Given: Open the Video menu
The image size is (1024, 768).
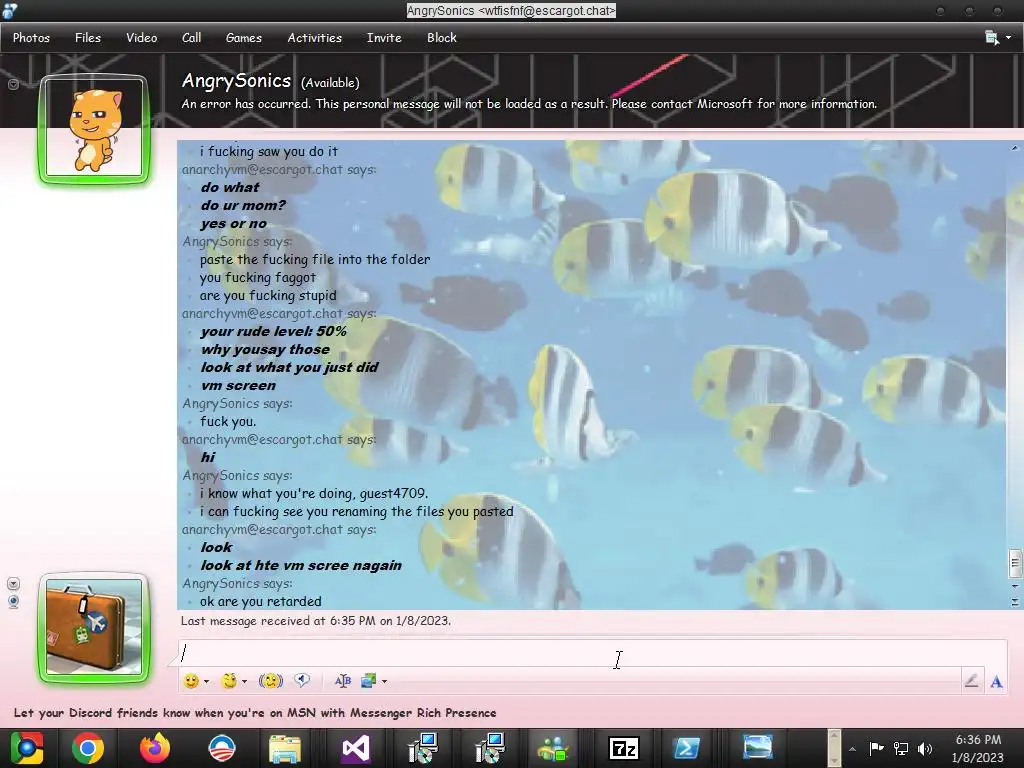Looking at the screenshot, I should coord(142,38).
